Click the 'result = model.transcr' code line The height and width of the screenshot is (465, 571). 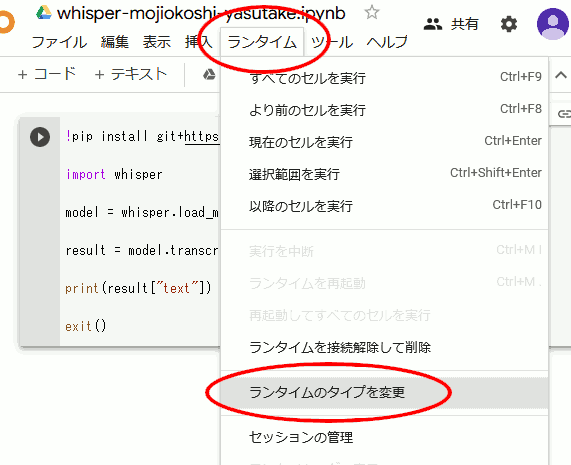(142, 250)
